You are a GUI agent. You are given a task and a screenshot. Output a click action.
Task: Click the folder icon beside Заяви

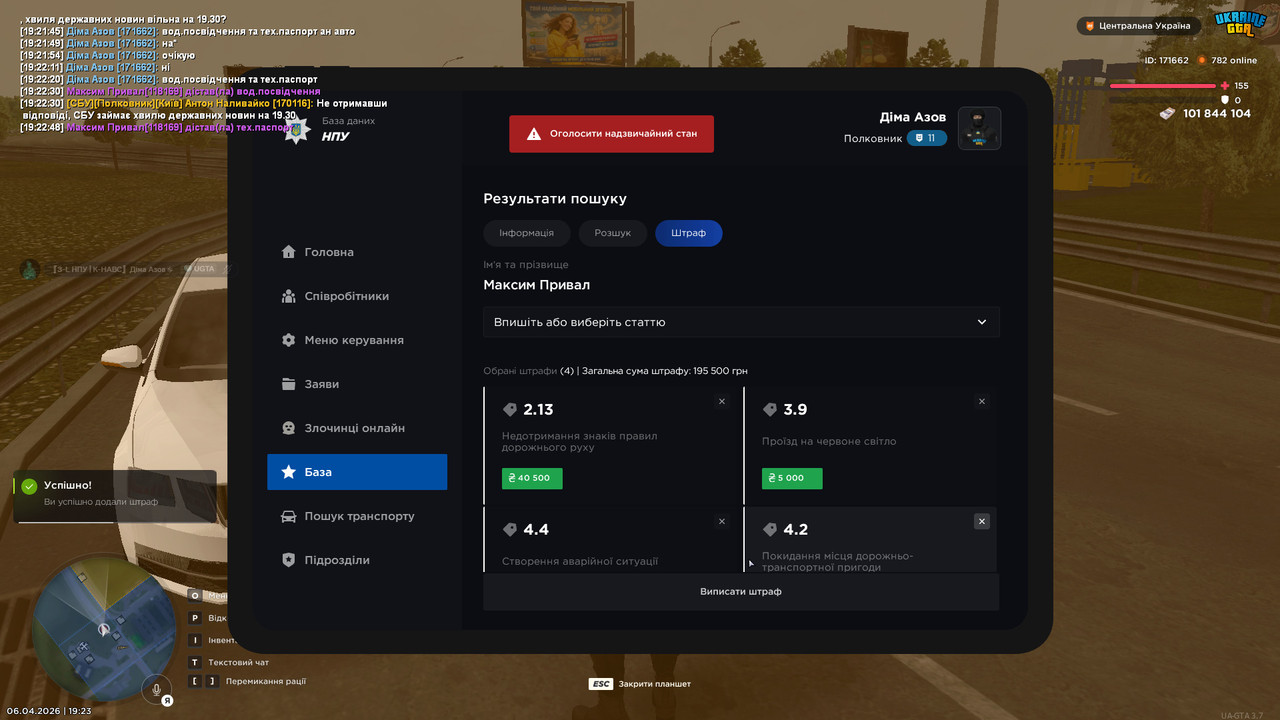(x=288, y=384)
